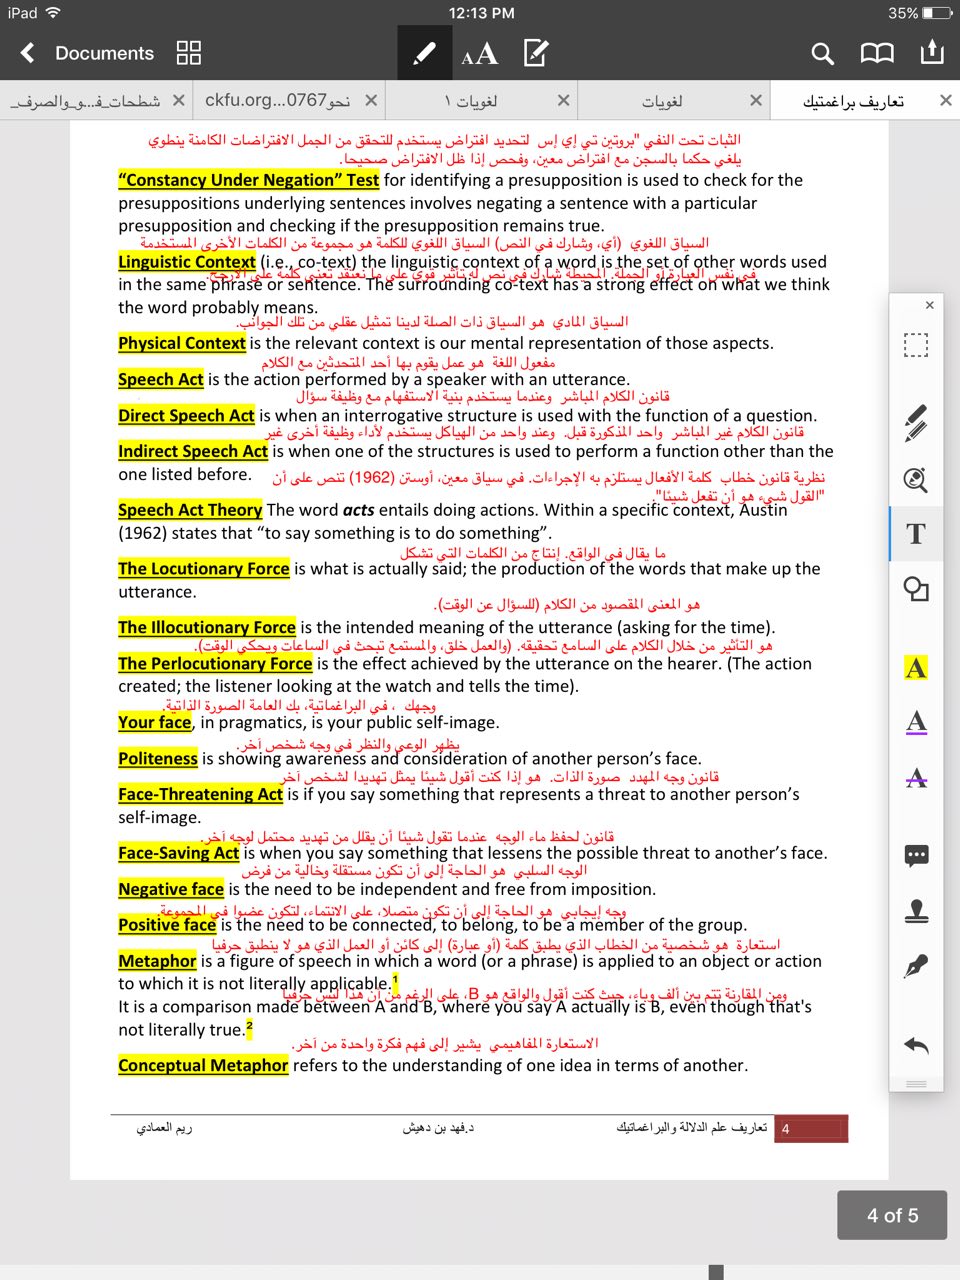Select the تعاريف براغمتيك tab
Image resolution: width=960 pixels, height=1280 pixels.
click(x=854, y=100)
